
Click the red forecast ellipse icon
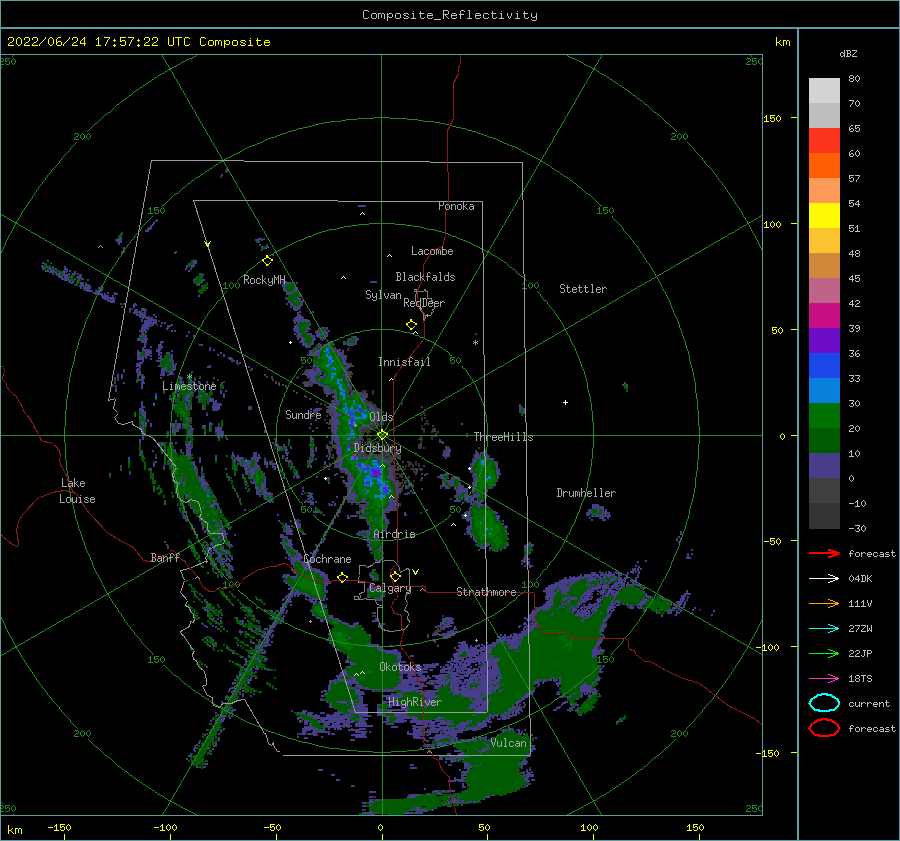pyautogui.click(x=824, y=728)
